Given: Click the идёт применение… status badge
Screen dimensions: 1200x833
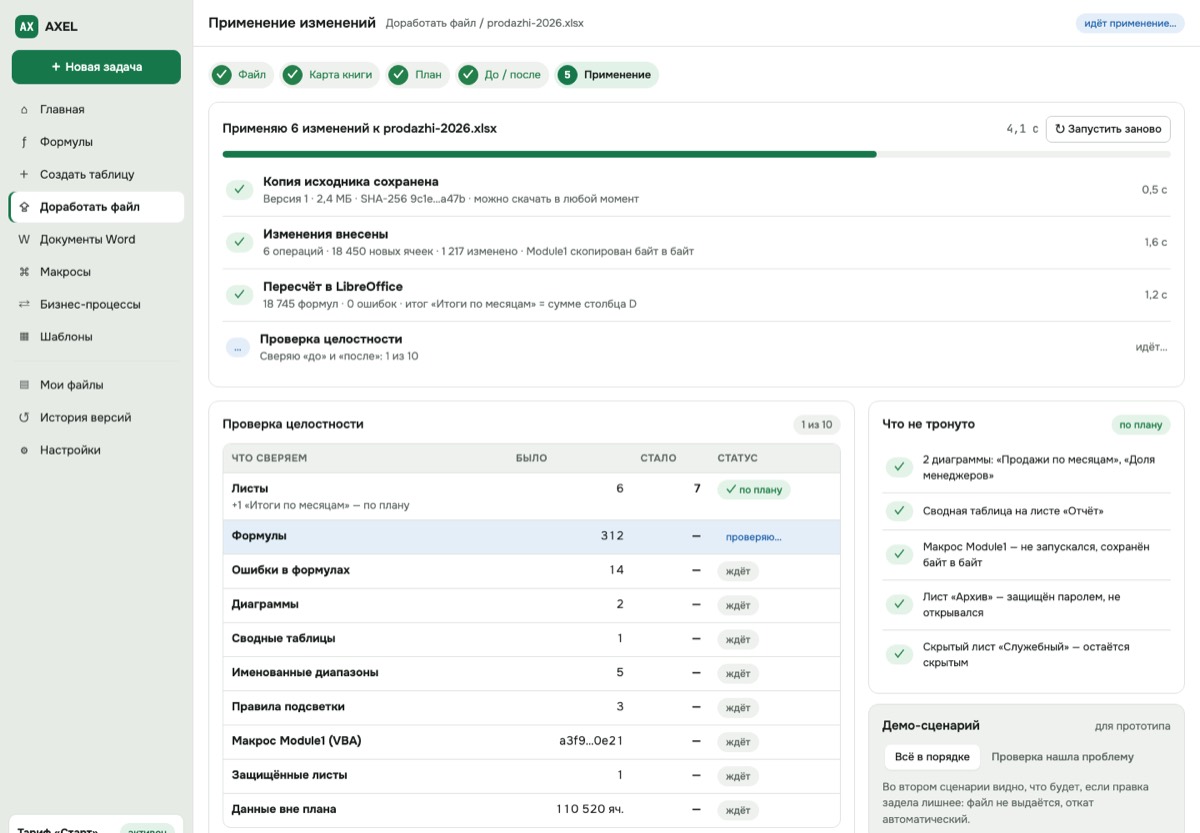Looking at the screenshot, I should tap(1130, 23).
